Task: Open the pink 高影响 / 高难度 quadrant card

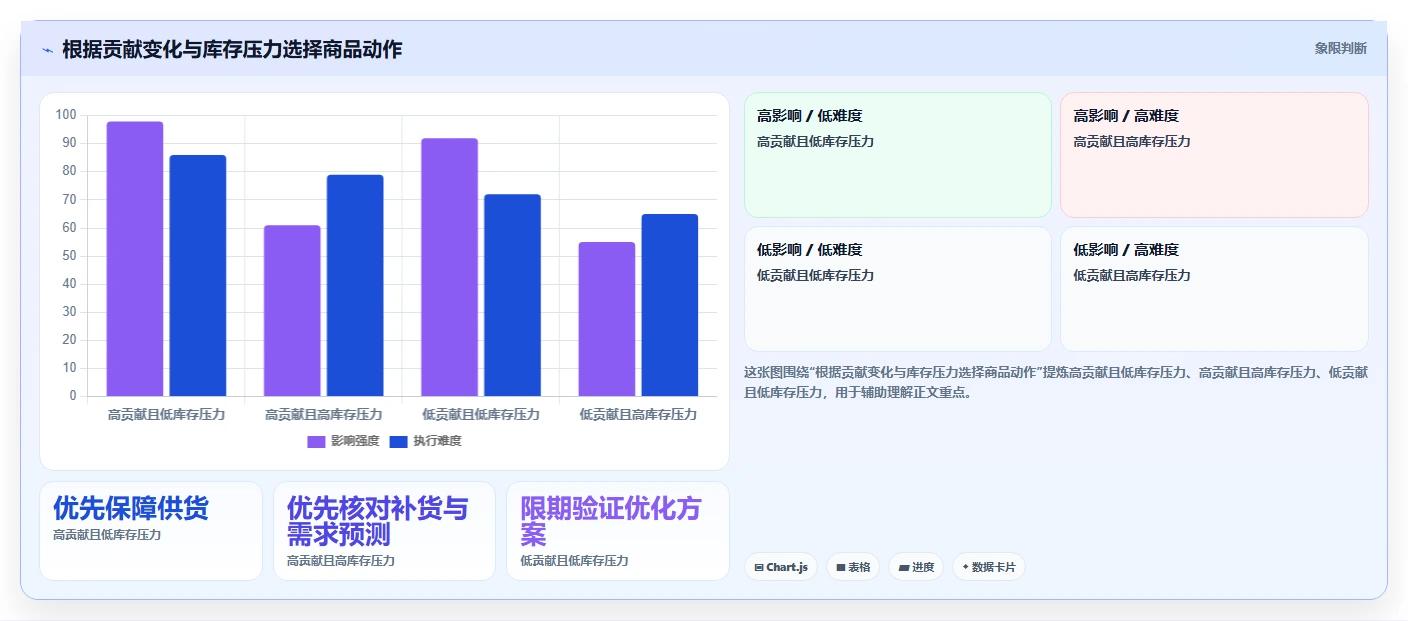Action: 1214,155
